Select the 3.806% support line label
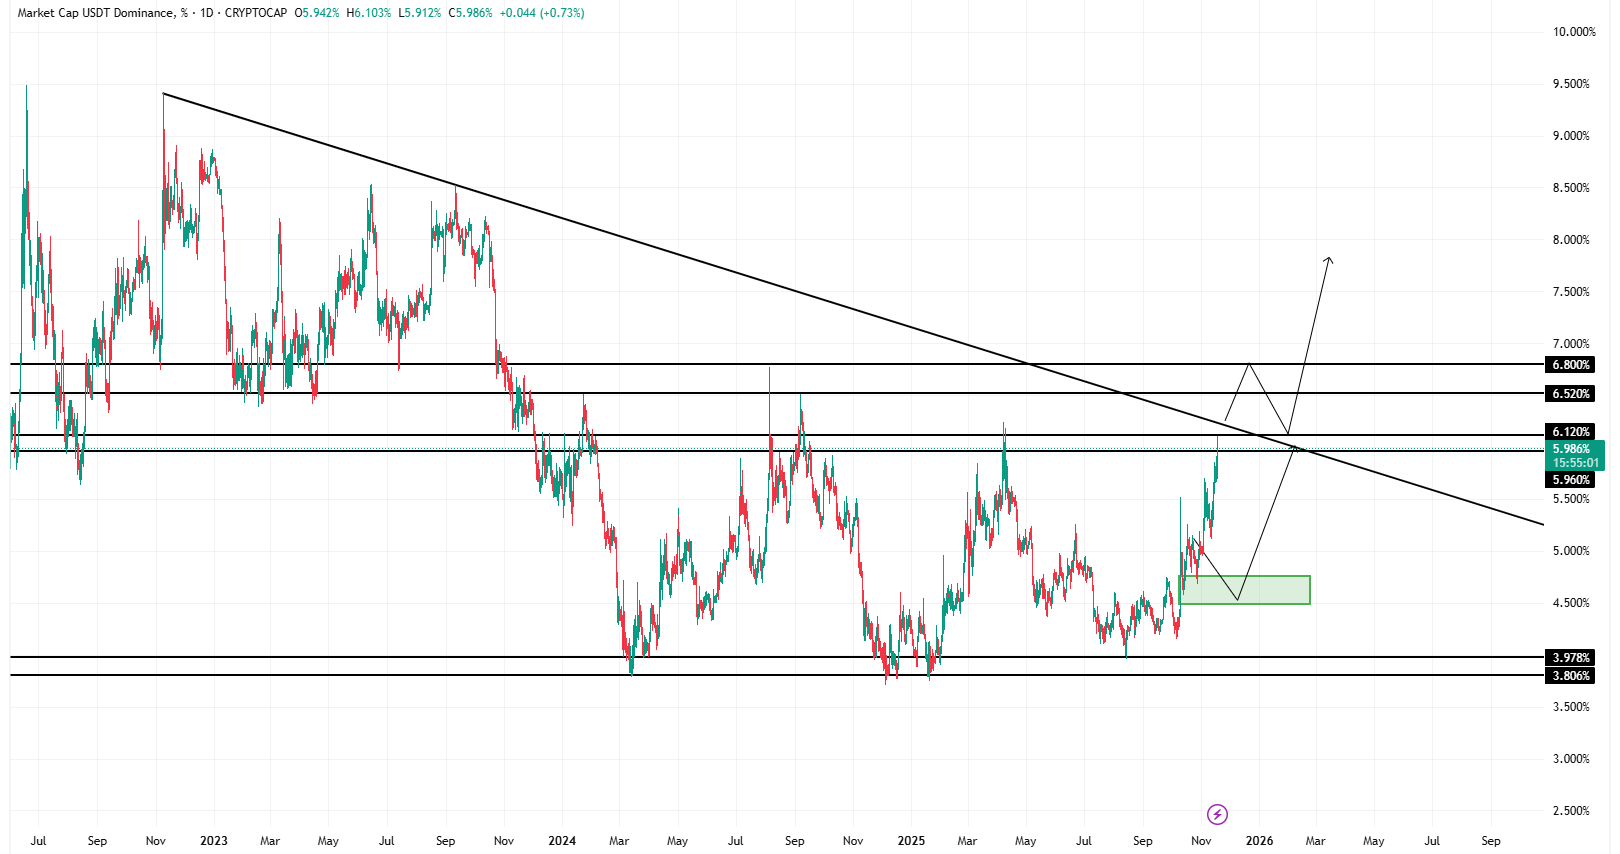This screenshot has height=854, width=1620. (x=1571, y=676)
